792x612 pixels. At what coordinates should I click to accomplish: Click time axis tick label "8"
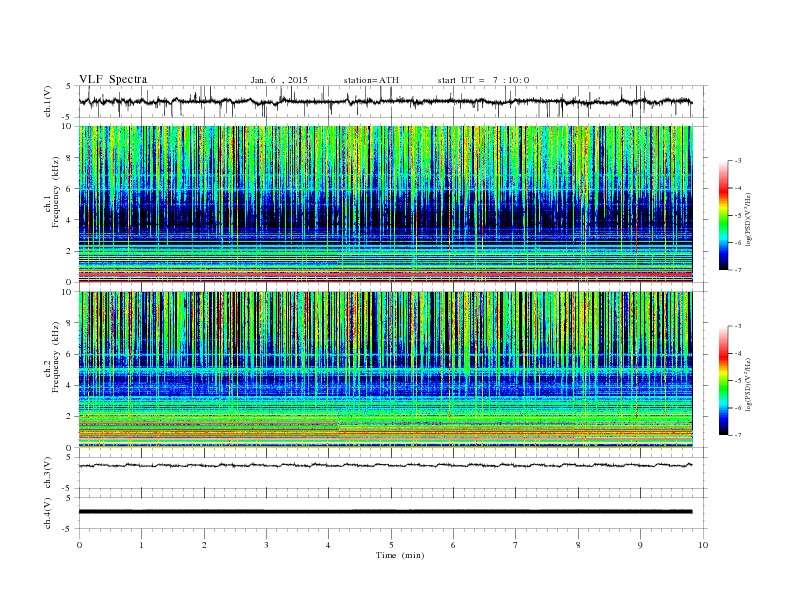(578, 545)
